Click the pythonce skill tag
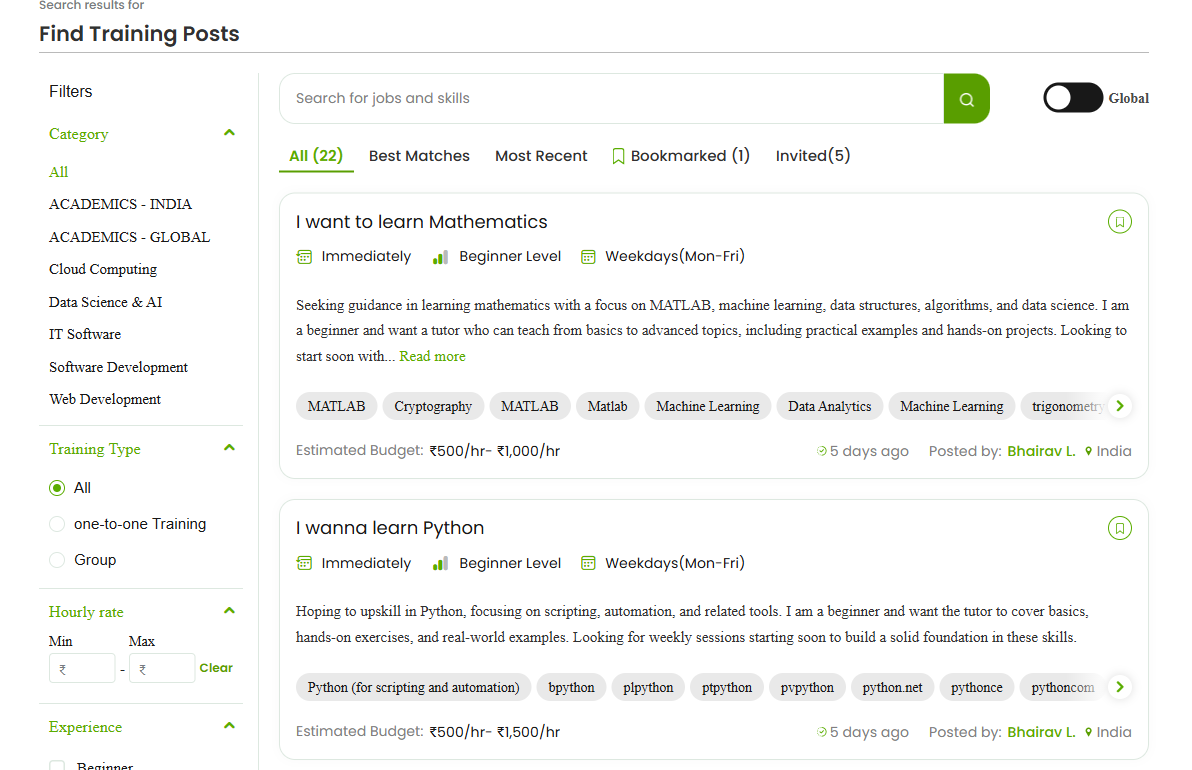Screen dimensions: 1192x770 click(x=977, y=688)
